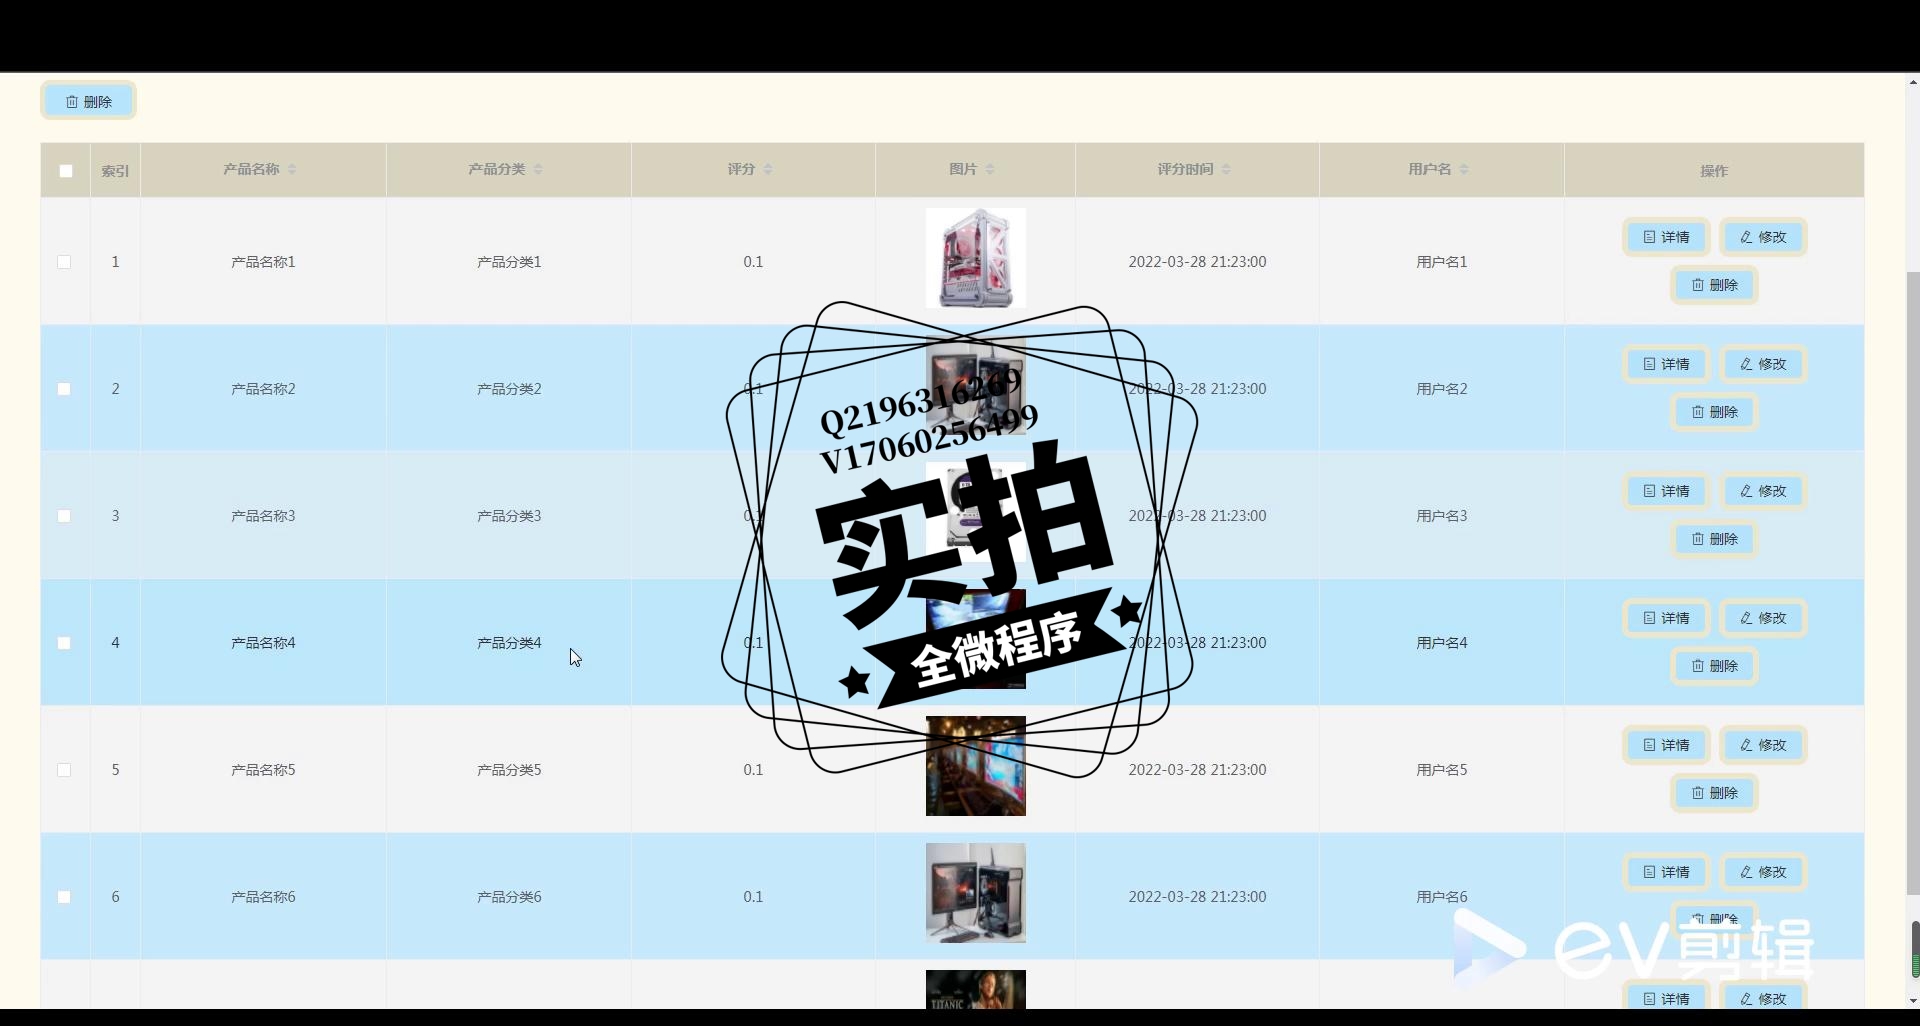Click the 产品名称1 cell

[263, 262]
